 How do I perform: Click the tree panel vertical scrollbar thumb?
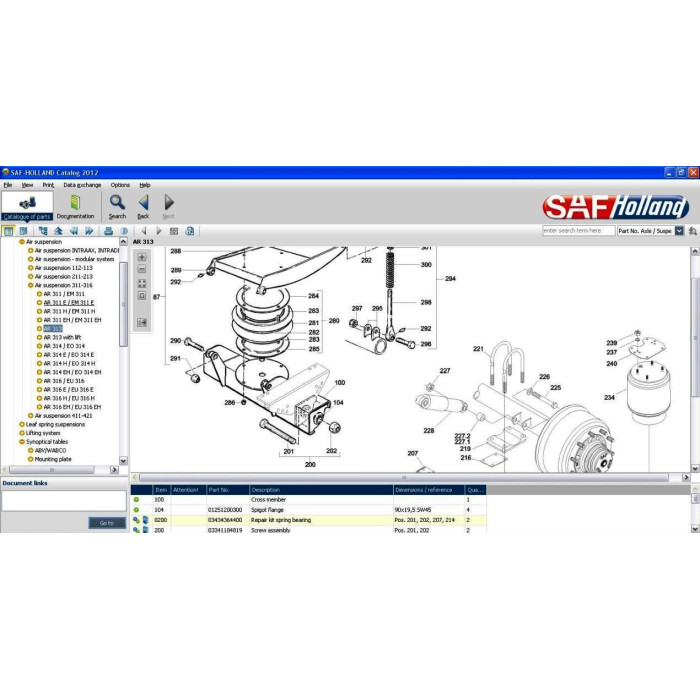[x=124, y=304]
